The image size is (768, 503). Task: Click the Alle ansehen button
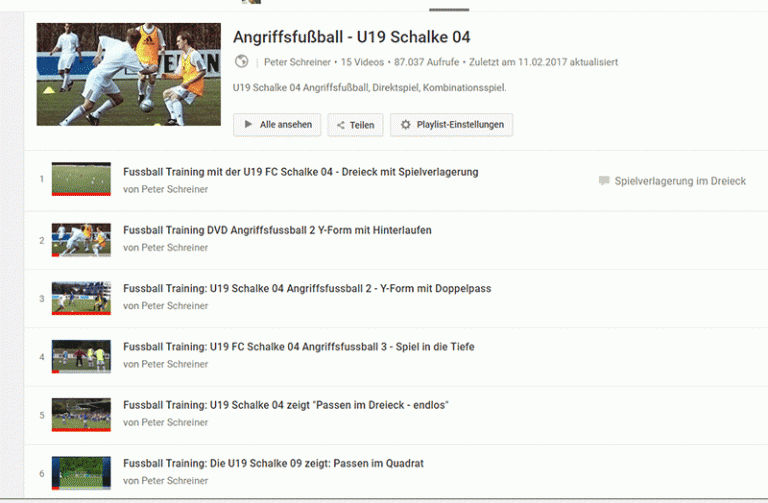(277, 125)
